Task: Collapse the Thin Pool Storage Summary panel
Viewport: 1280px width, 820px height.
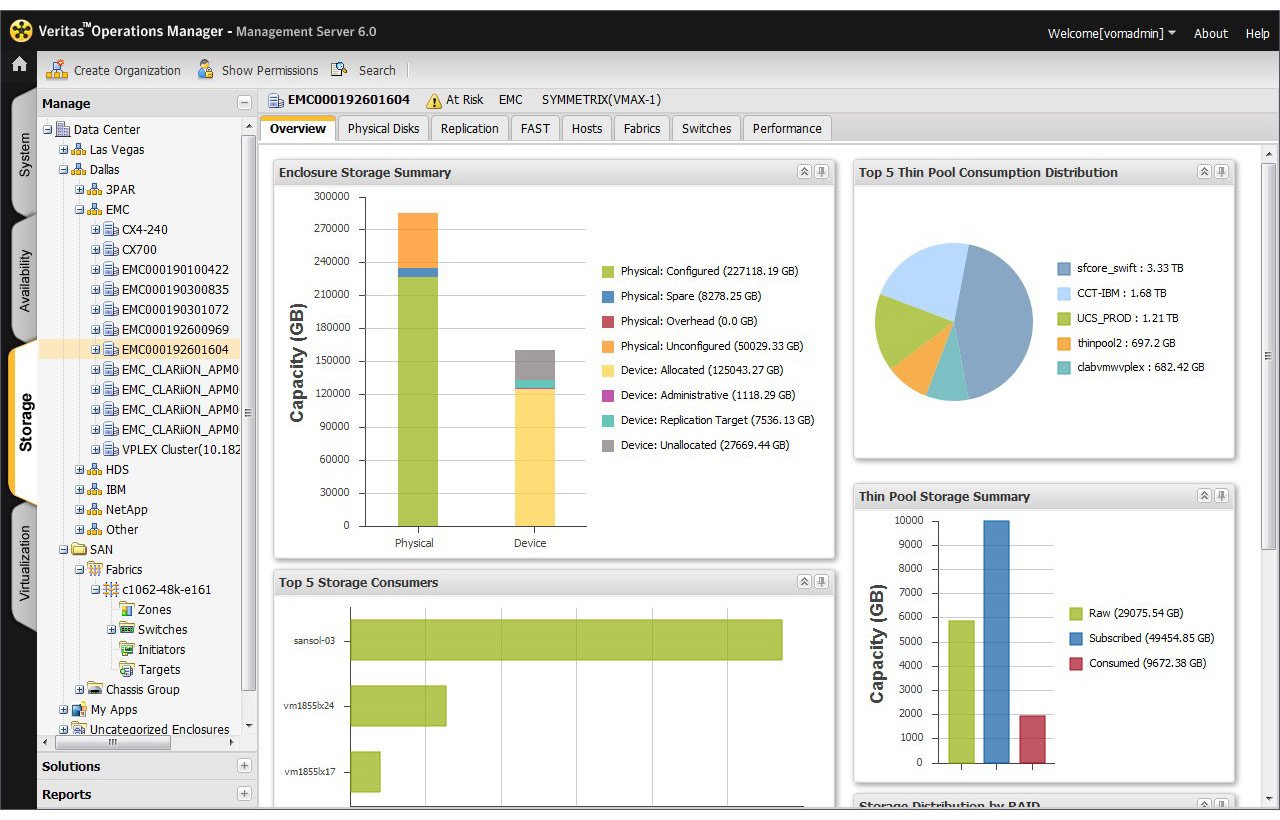Action: tap(1204, 496)
